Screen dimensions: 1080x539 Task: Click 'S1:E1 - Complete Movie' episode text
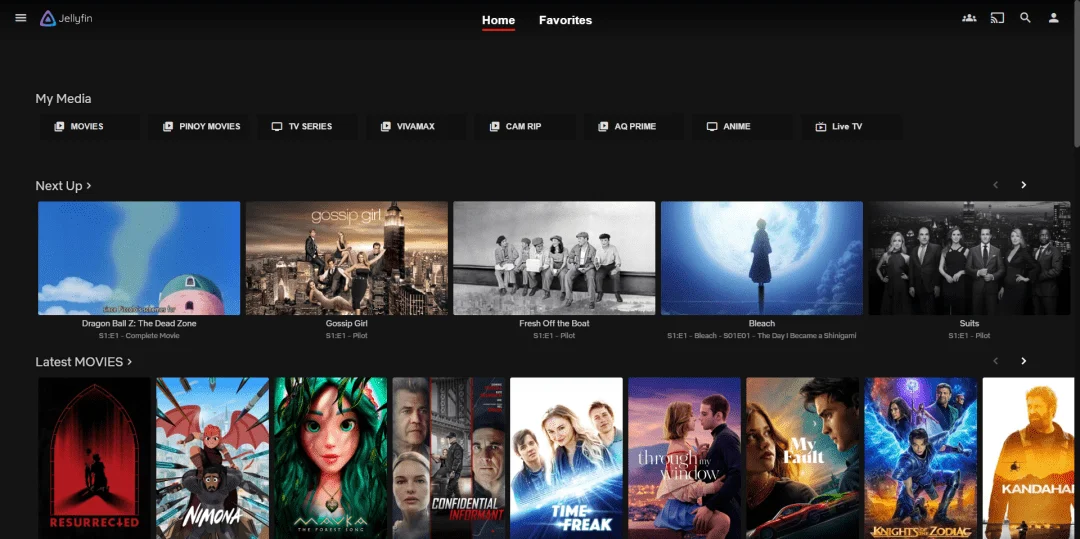tap(139, 336)
